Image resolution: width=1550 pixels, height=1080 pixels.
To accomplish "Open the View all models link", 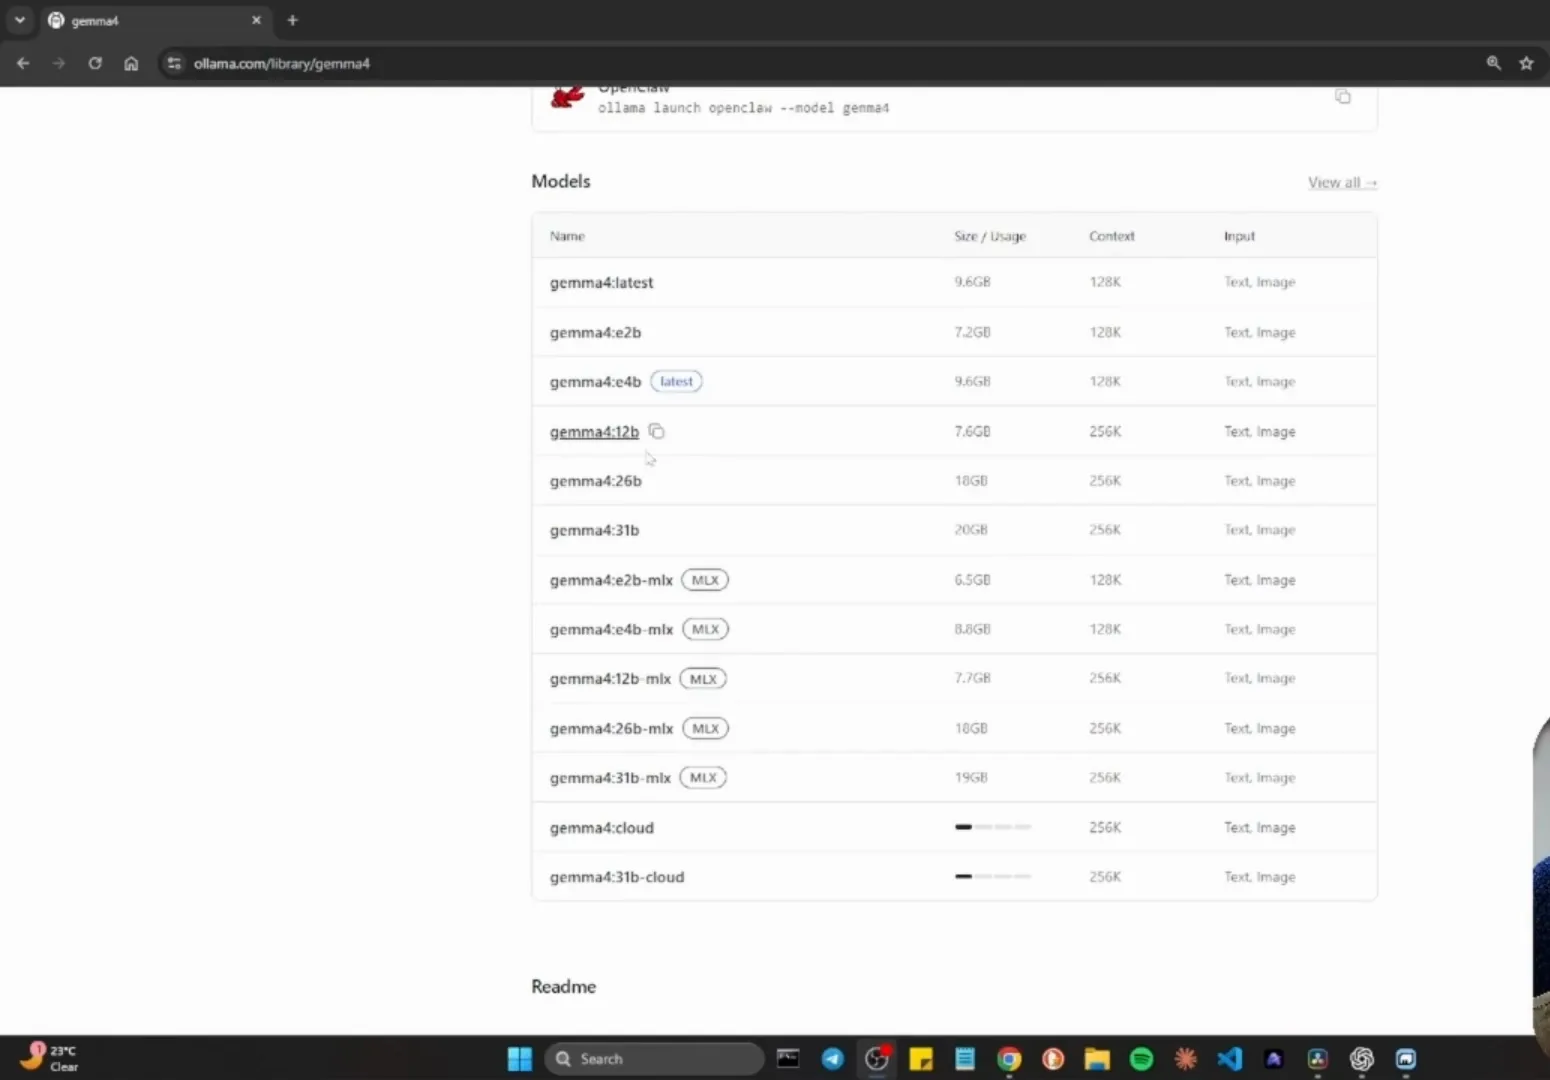I will [1342, 182].
